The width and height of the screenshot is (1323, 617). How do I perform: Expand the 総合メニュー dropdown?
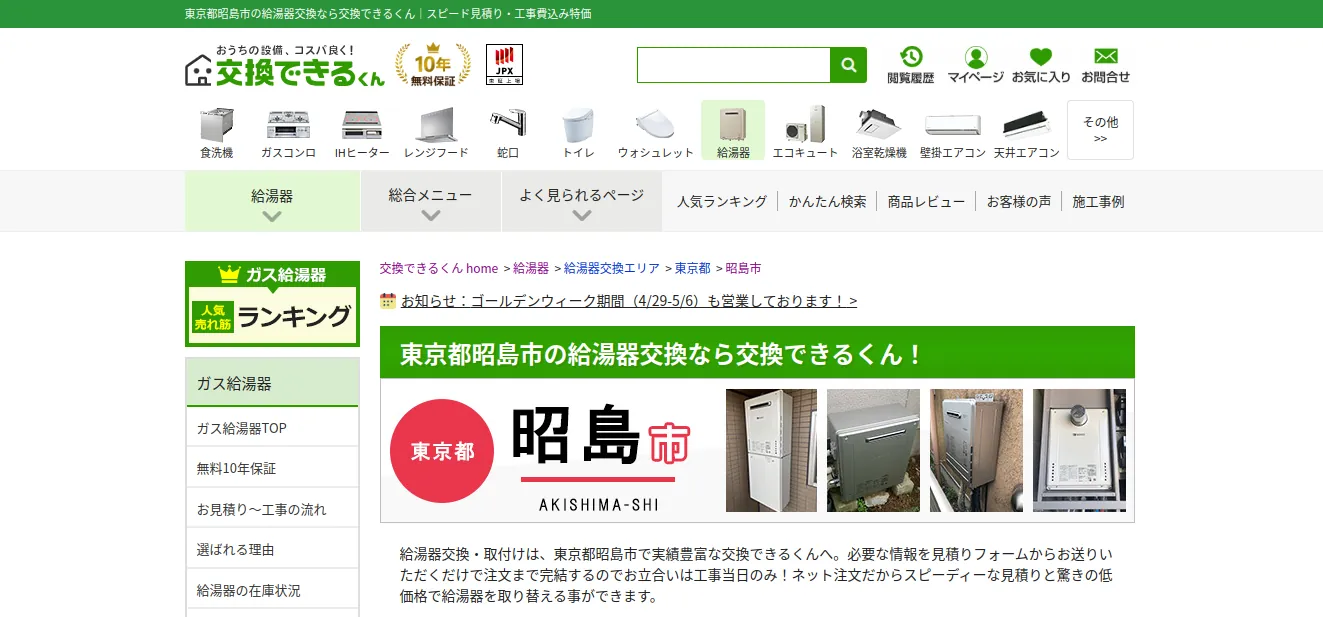(431, 201)
